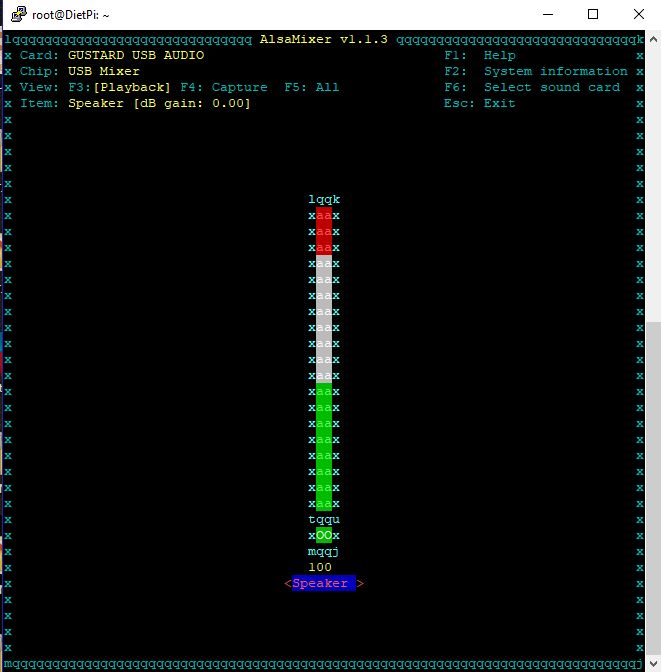This screenshot has height=672, width=661.
Task: Minimize the PuTTY window
Action: [547, 15]
